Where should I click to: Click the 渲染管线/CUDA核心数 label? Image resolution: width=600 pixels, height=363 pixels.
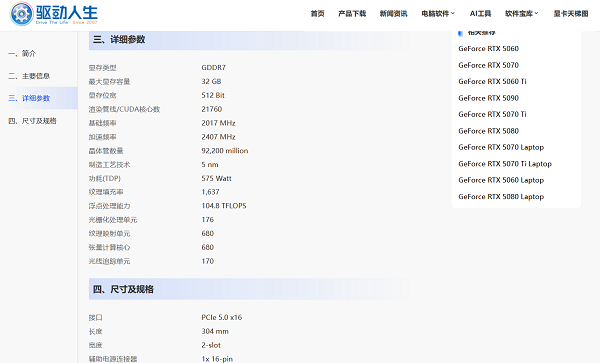pos(124,109)
